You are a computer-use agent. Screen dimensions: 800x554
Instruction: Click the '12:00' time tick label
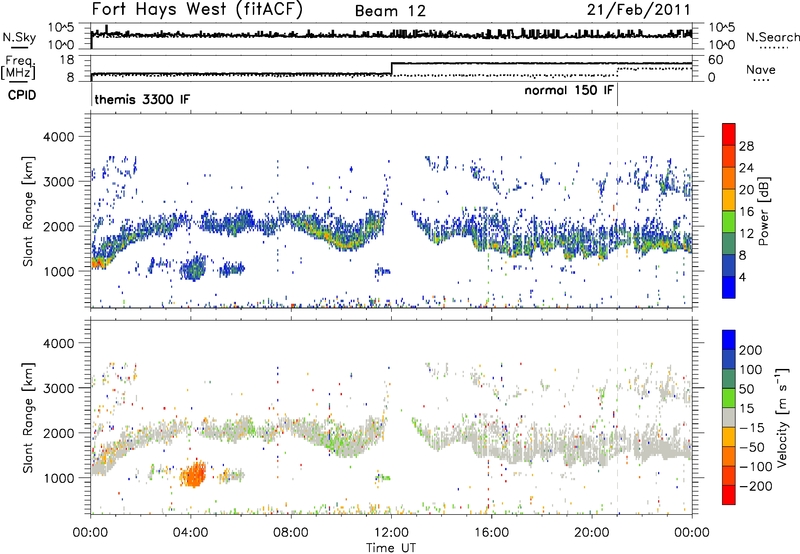pos(391,533)
